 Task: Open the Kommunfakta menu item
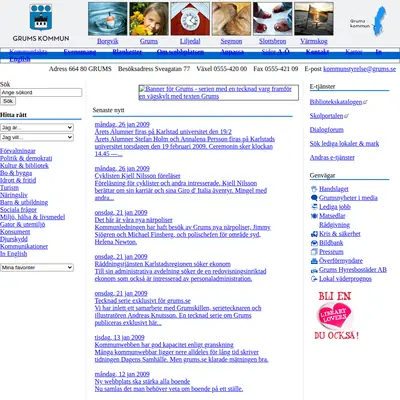(28, 52)
